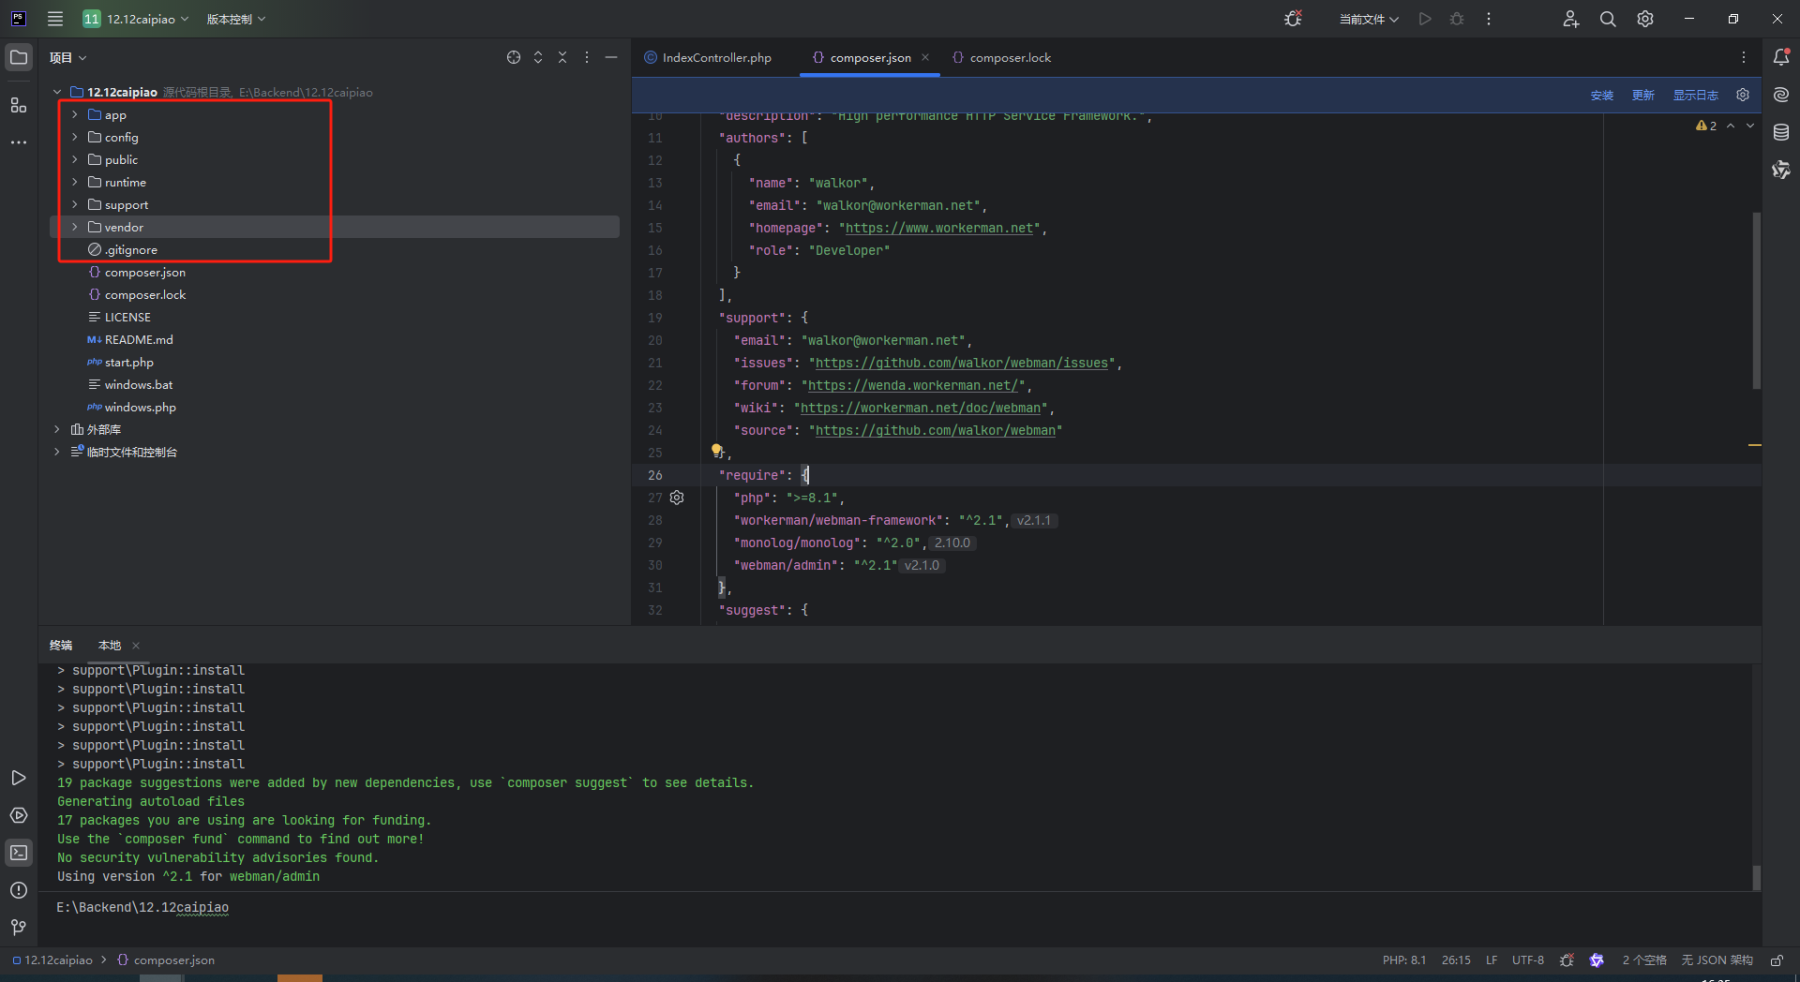Open 12.12caipiao project dropdown
1800x982 pixels.
click(136, 19)
